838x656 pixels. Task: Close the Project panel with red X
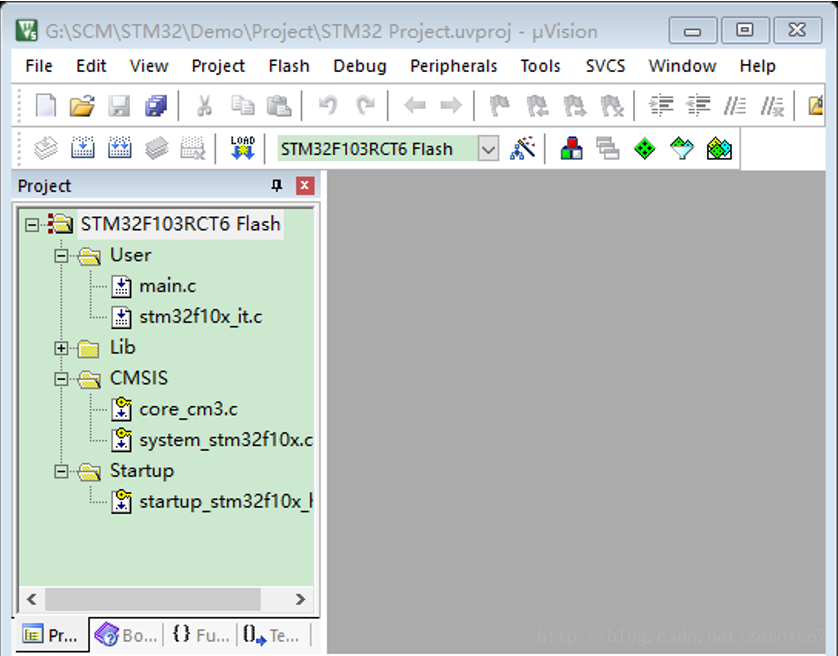click(x=305, y=186)
